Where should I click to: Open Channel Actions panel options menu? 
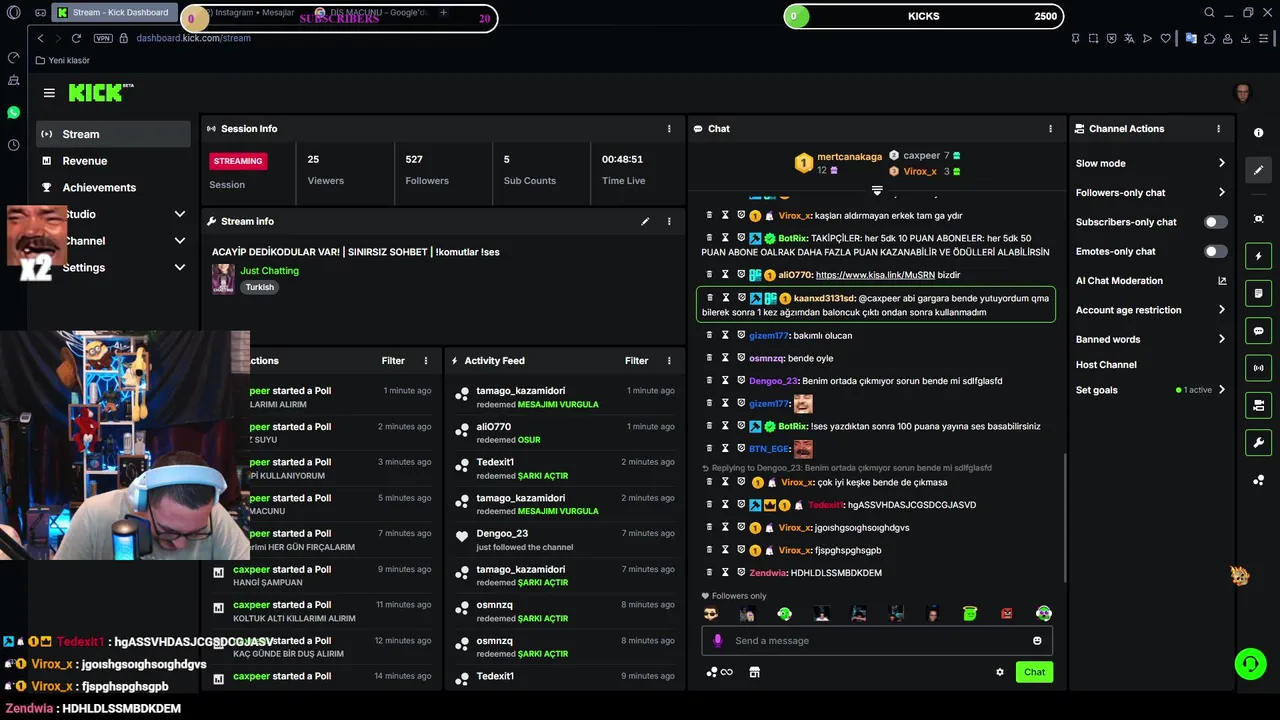tap(1218, 129)
